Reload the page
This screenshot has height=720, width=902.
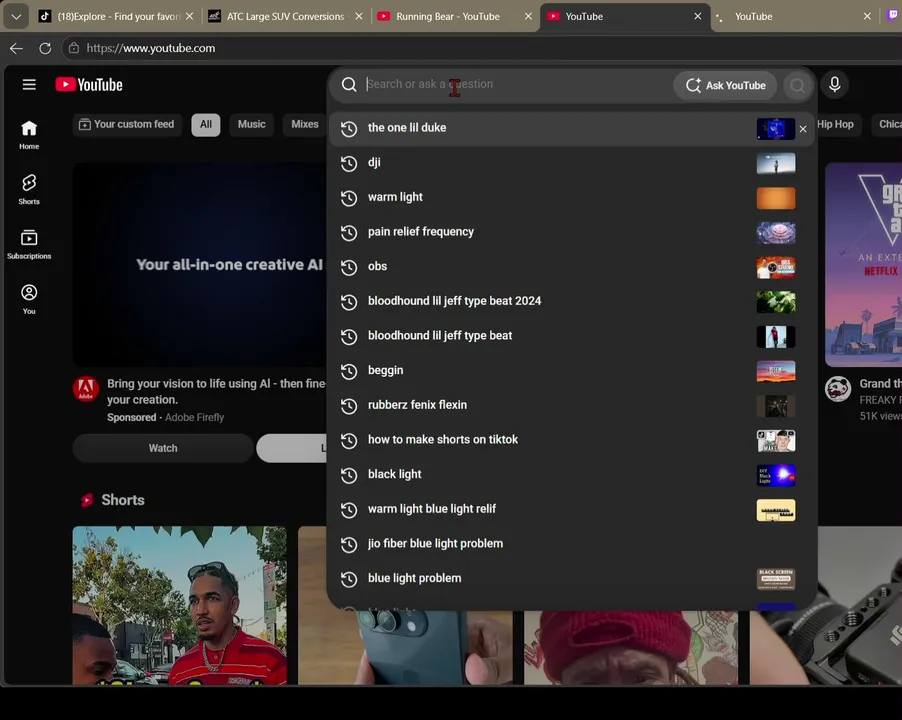point(45,48)
